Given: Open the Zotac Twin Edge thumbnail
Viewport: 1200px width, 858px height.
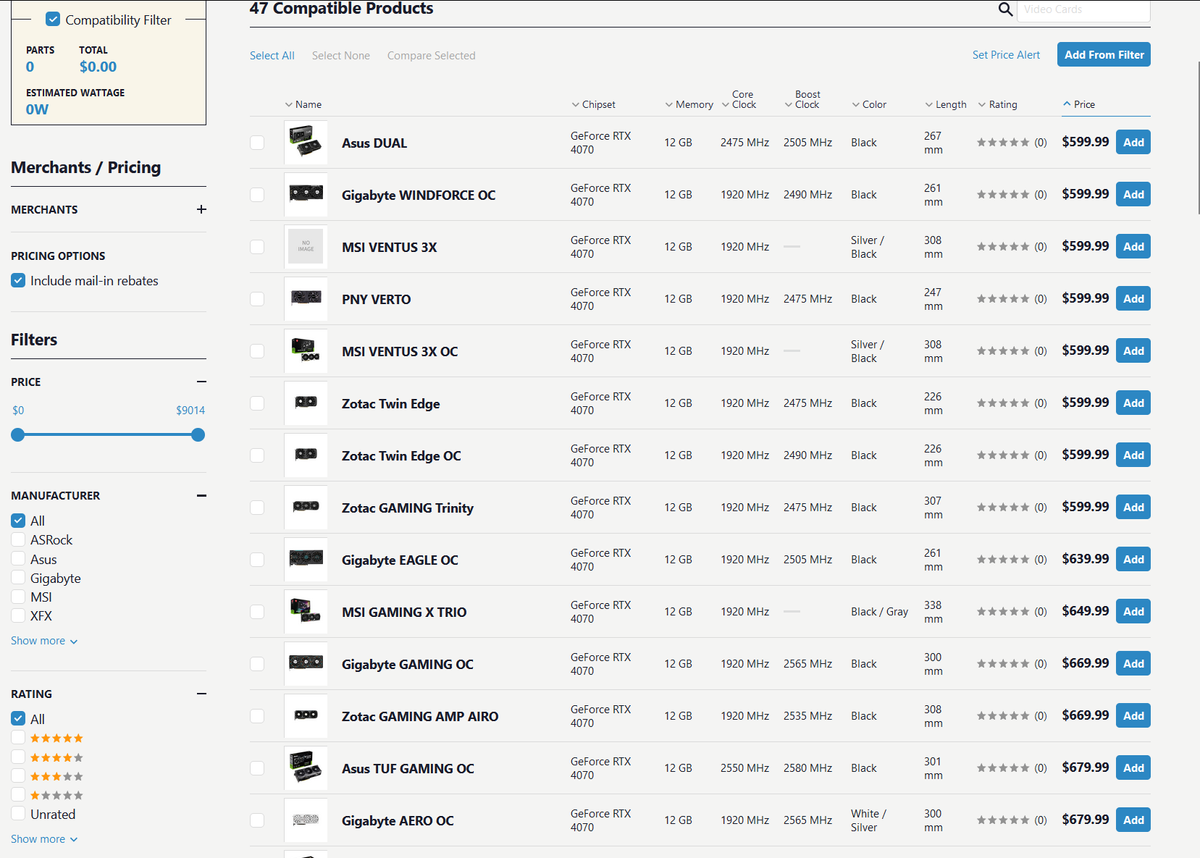Looking at the screenshot, I should coord(305,403).
